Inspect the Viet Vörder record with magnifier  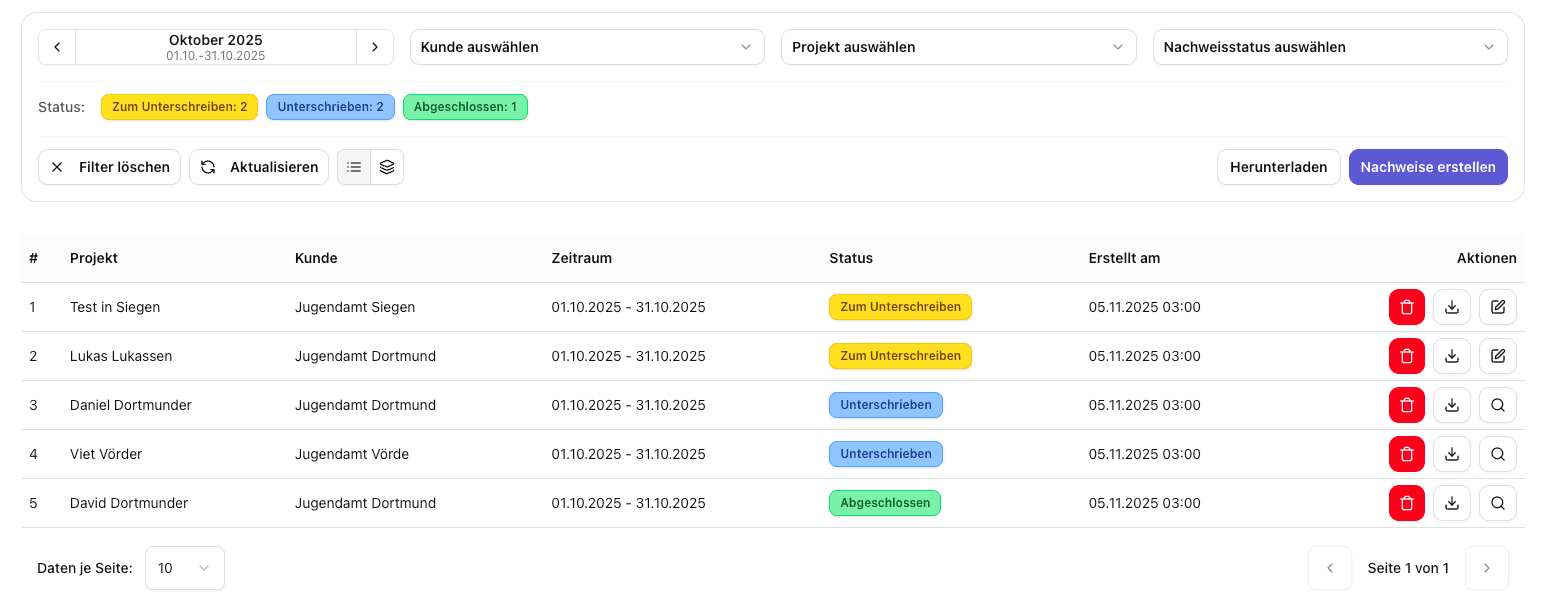(1497, 454)
